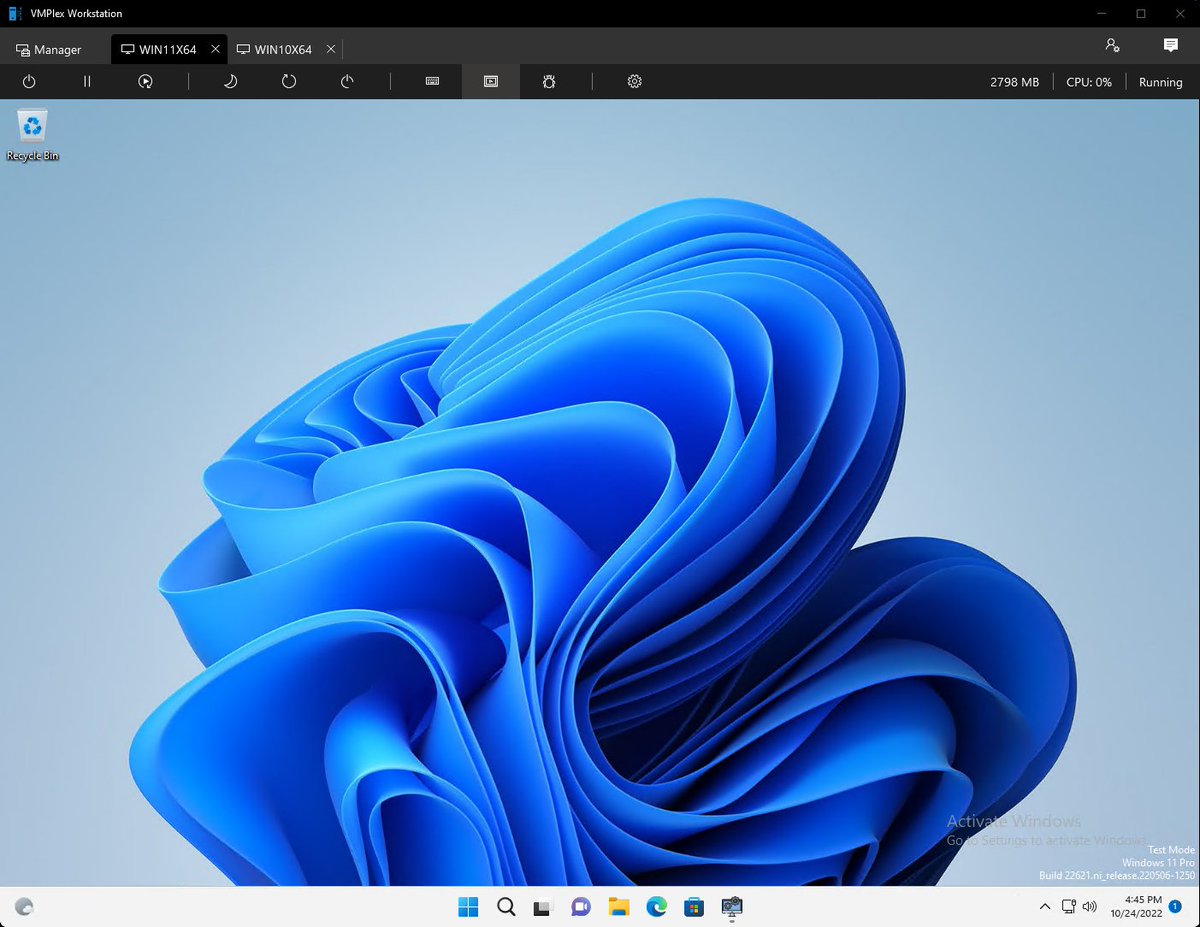The height and width of the screenshot is (927, 1200).
Task: Power off the WIN11X64 virtual machine
Action: coord(28,81)
